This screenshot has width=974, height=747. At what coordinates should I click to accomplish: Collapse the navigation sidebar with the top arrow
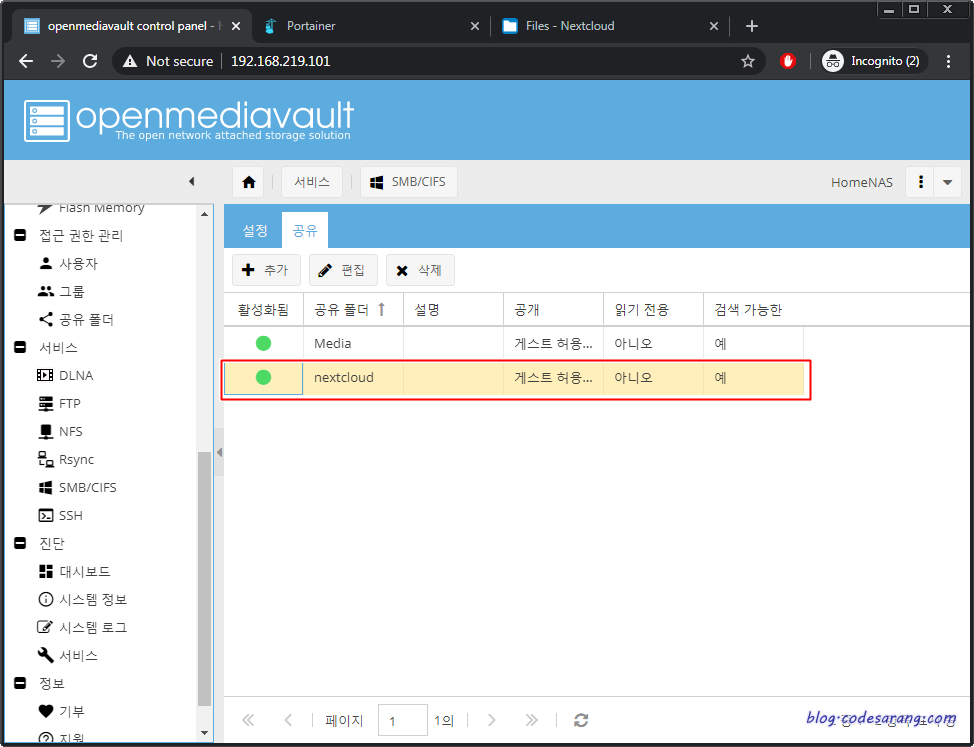[x=191, y=181]
